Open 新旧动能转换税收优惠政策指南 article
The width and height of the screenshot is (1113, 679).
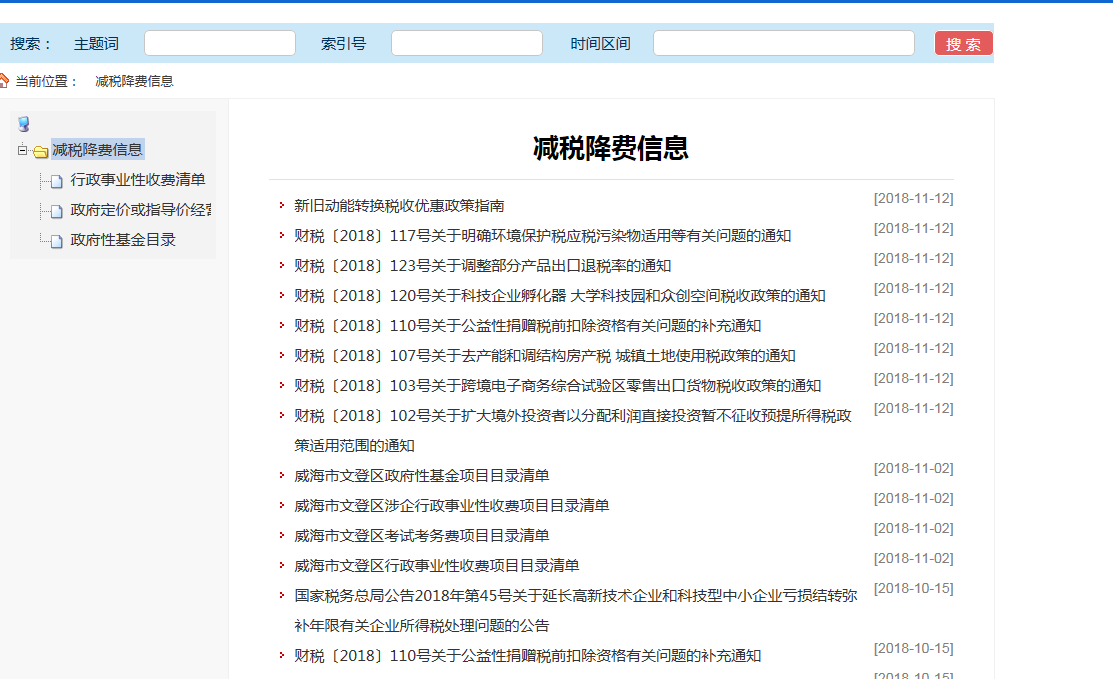click(x=399, y=206)
